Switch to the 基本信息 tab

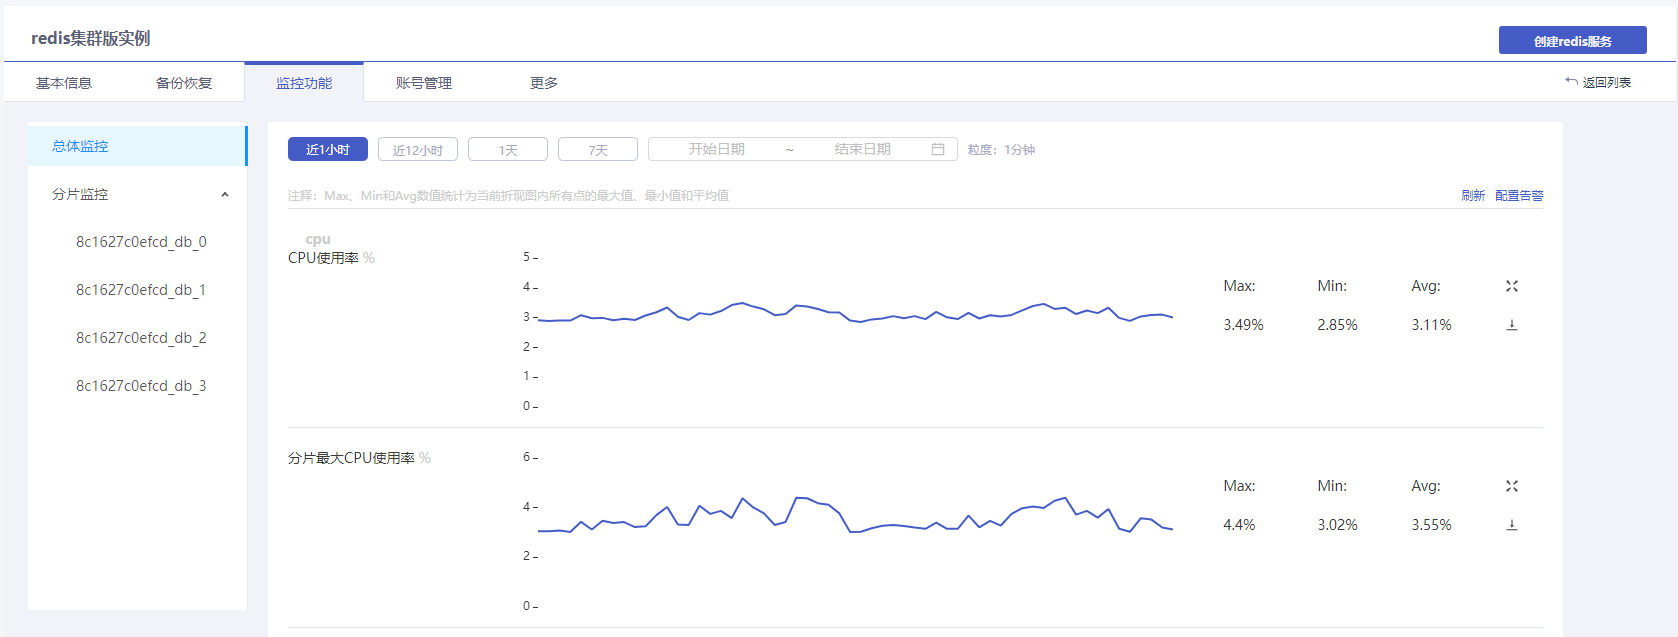point(64,83)
